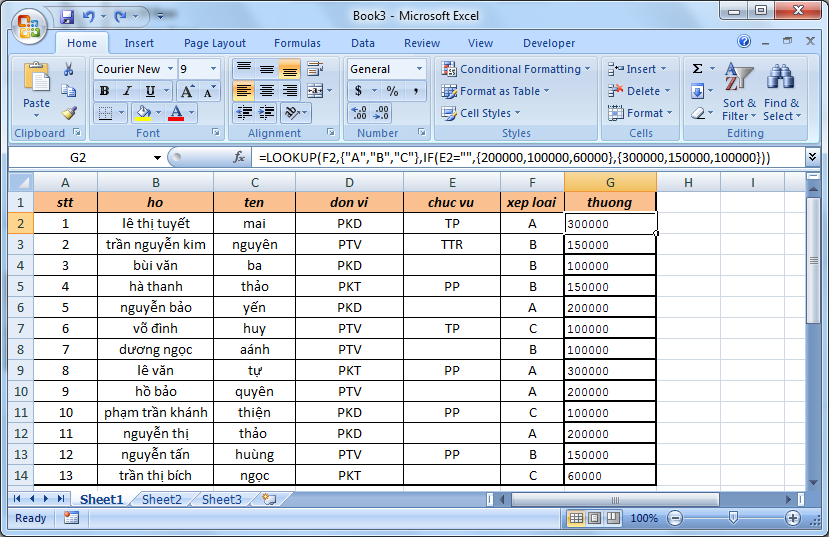The height and width of the screenshot is (537, 829).
Task: Open Insert Function dialog via fx
Action: (x=239, y=157)
